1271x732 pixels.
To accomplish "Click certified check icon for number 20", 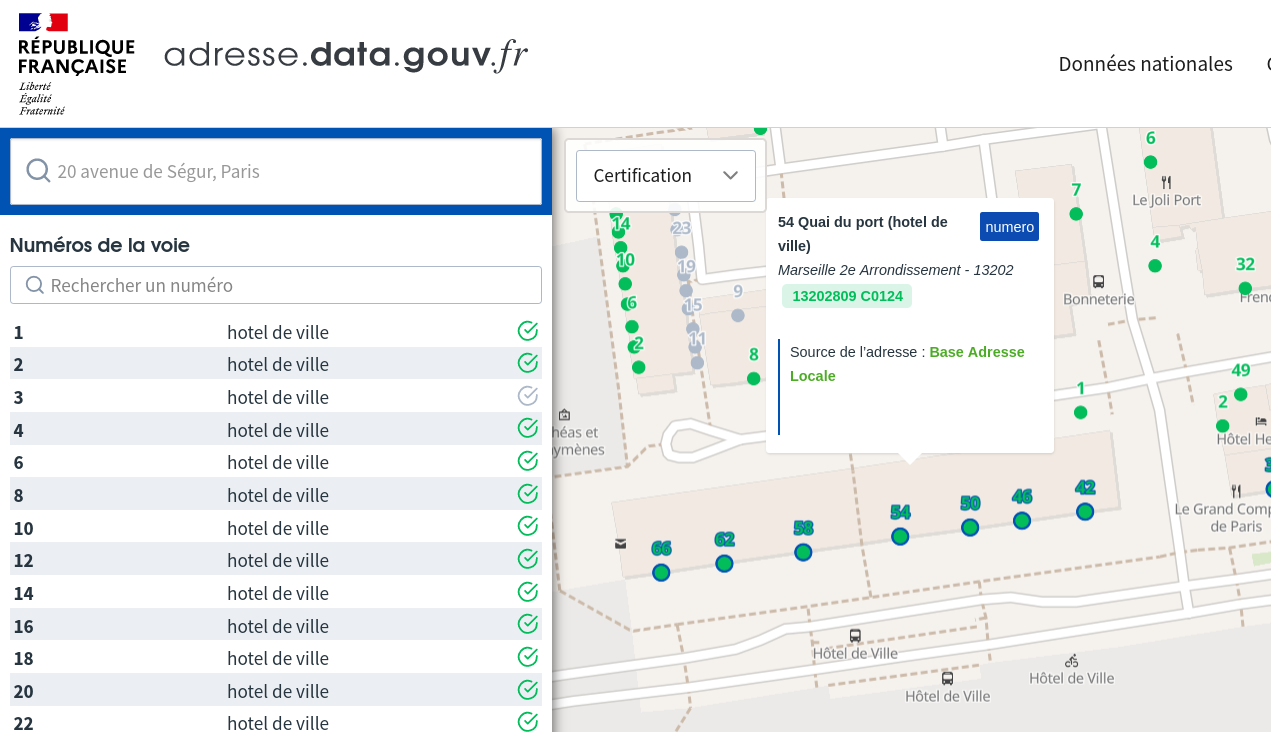I will tap(528, 689).
